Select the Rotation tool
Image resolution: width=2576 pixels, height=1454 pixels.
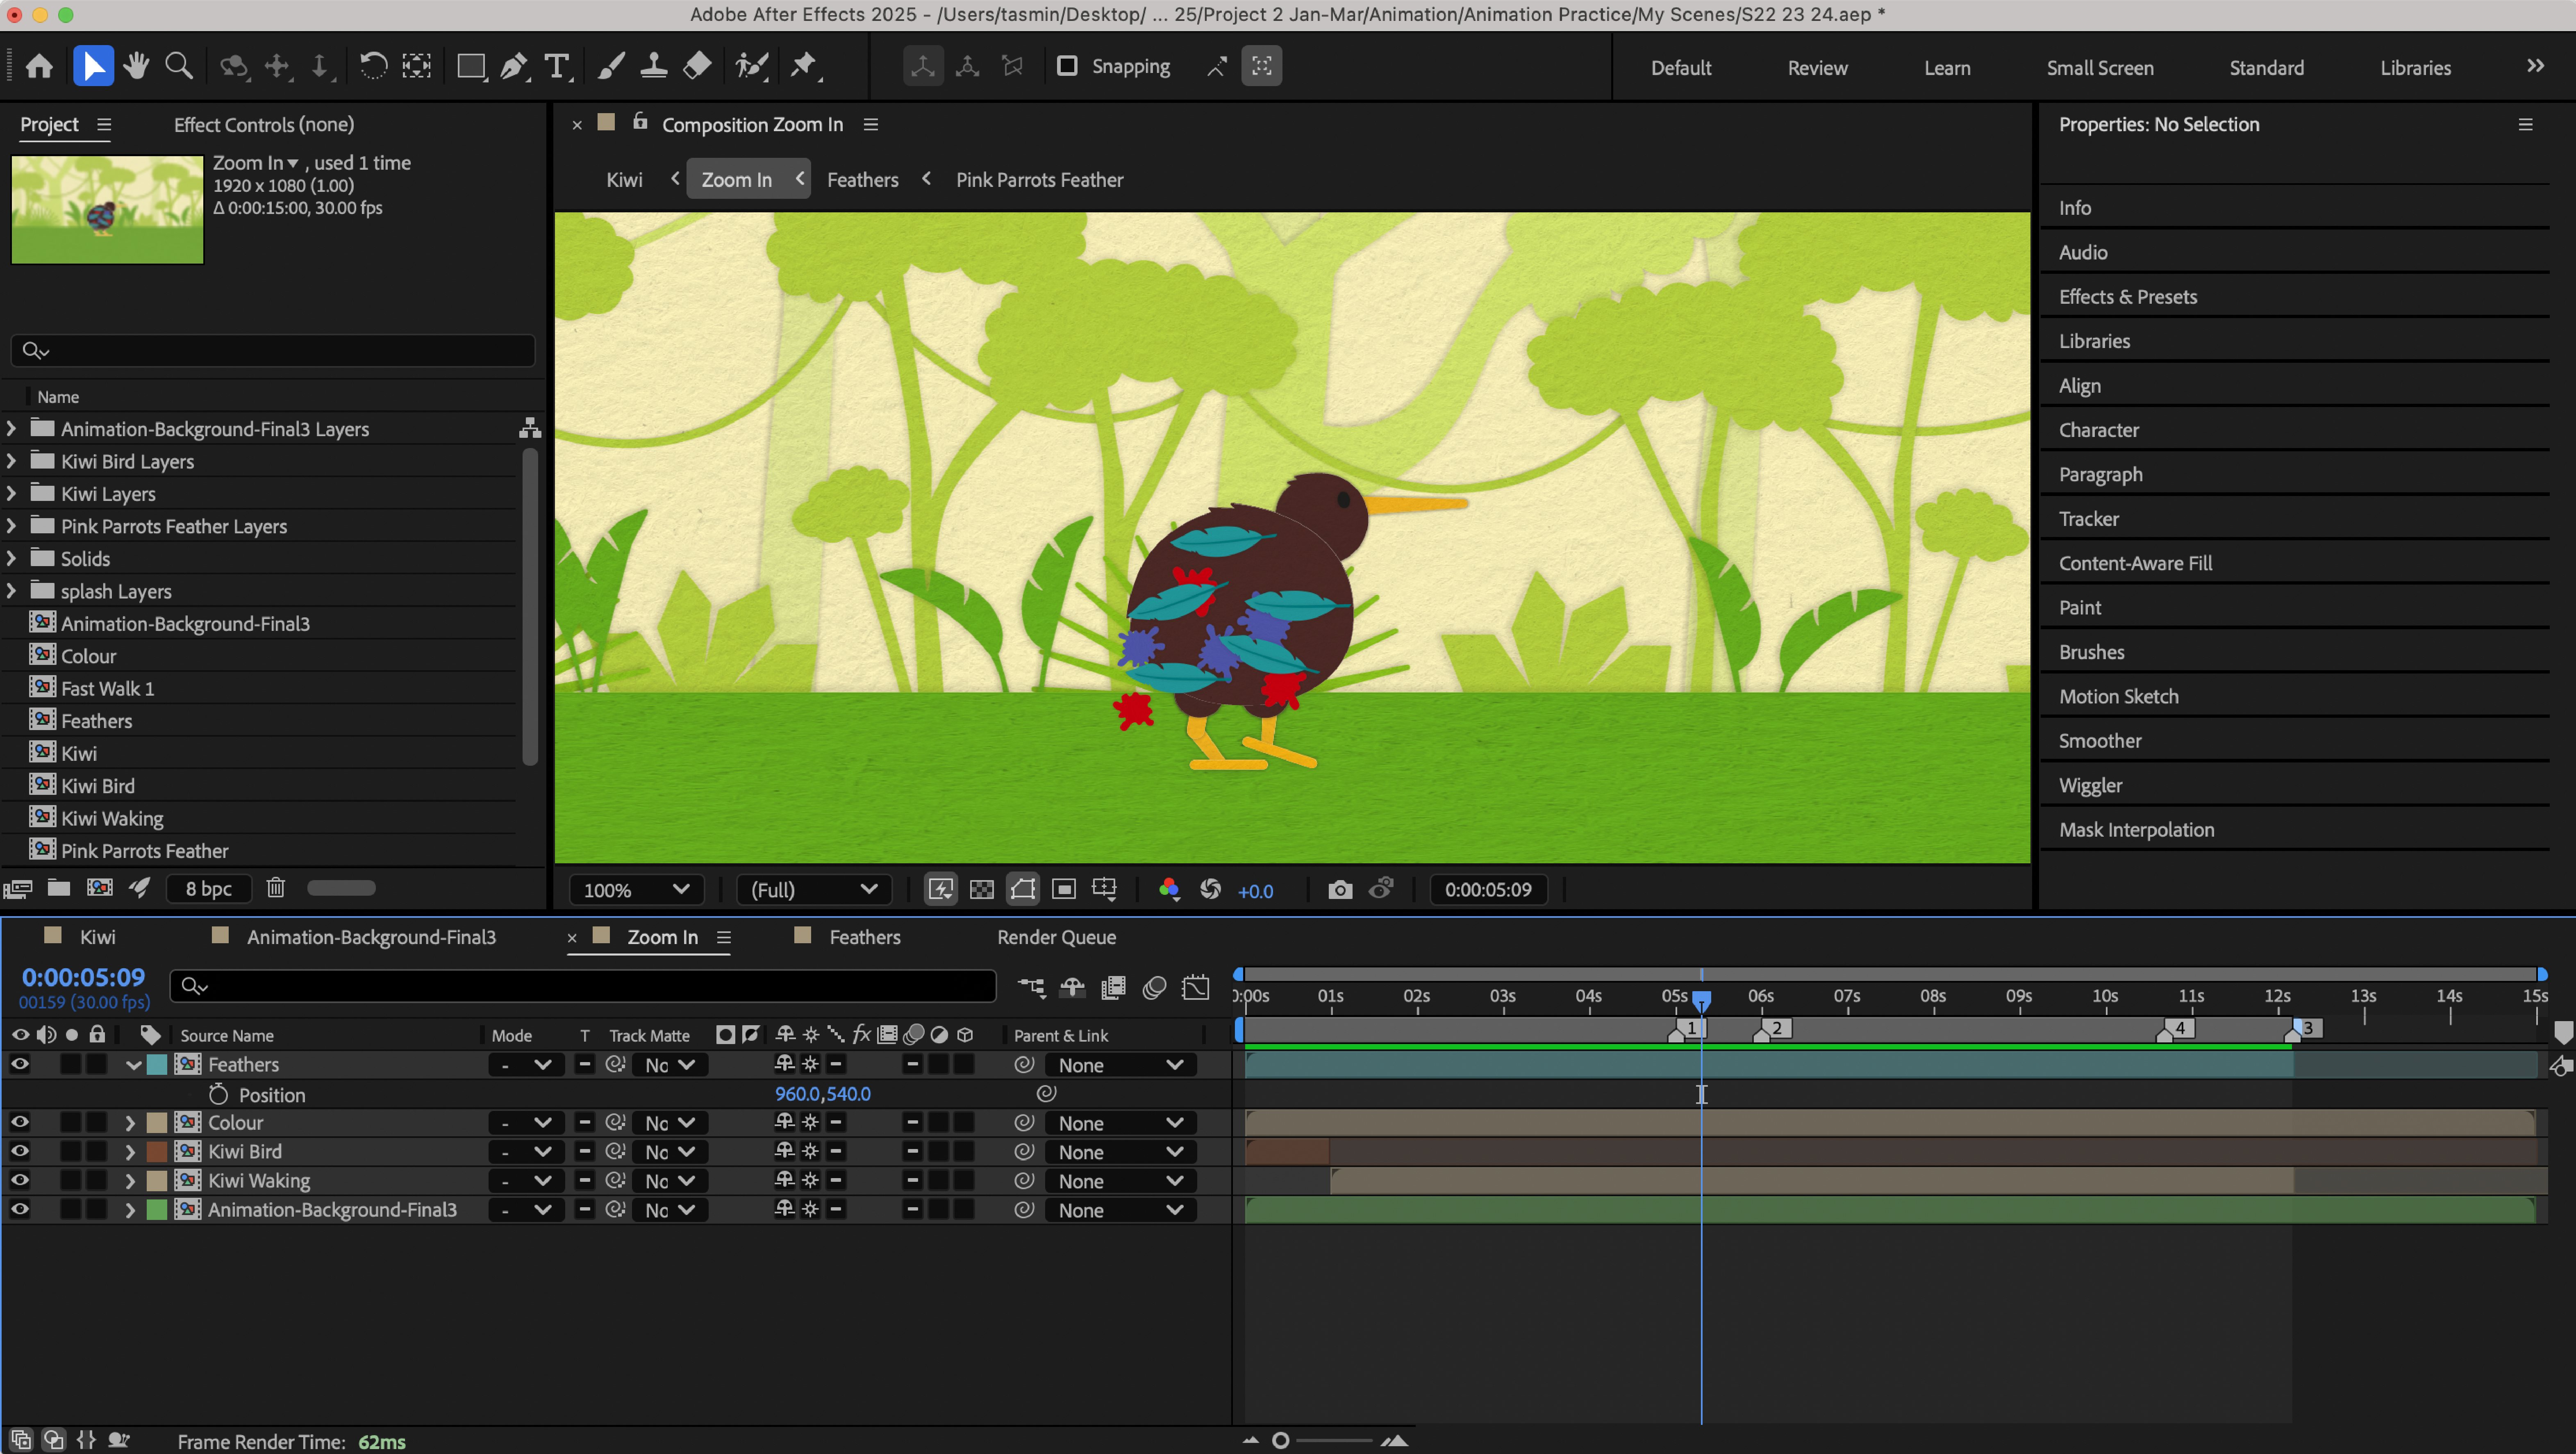373,67
